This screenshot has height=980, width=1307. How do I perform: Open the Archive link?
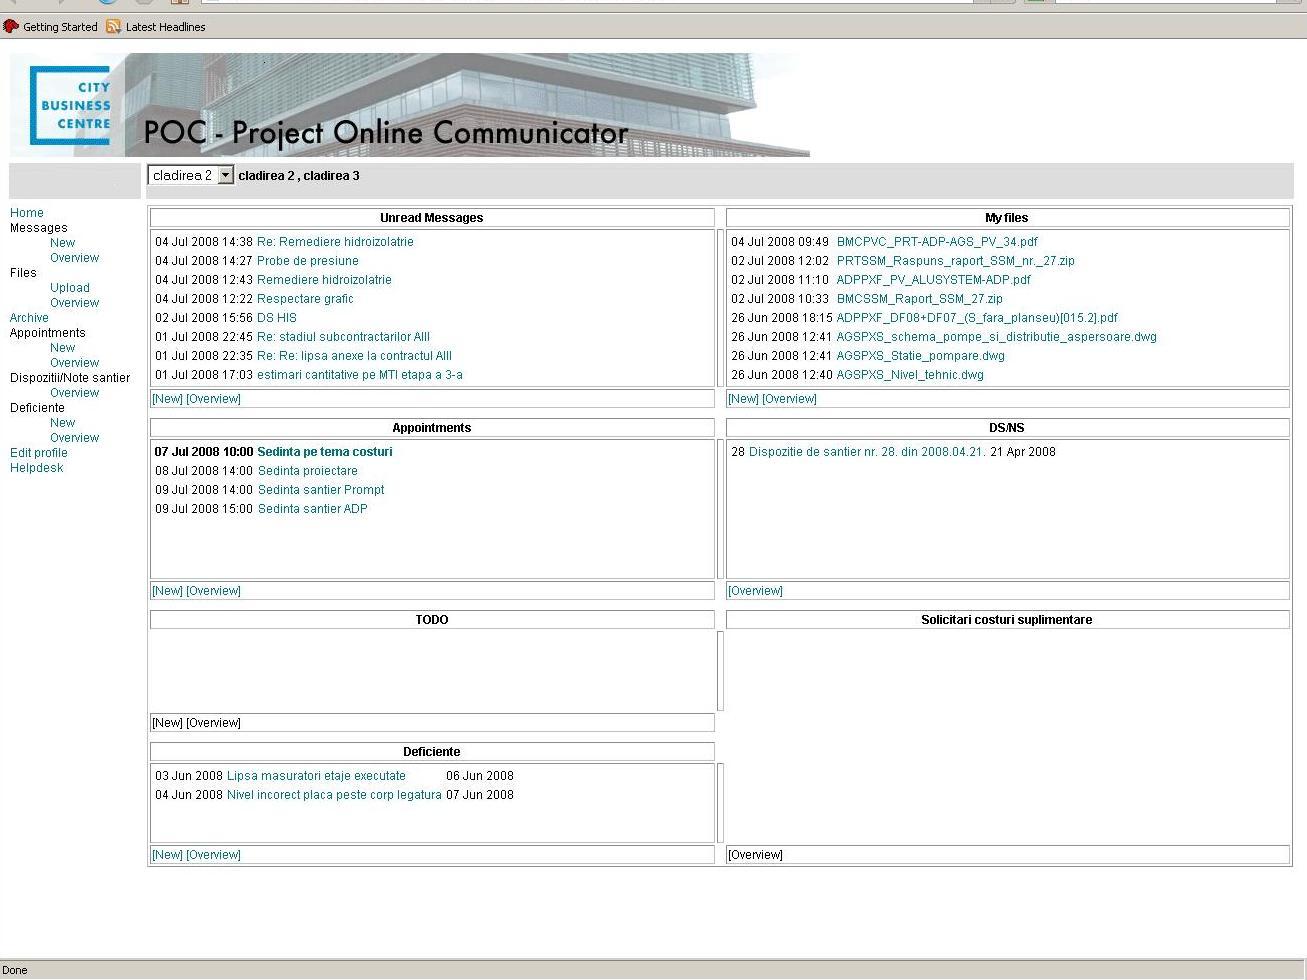(29, 318)
